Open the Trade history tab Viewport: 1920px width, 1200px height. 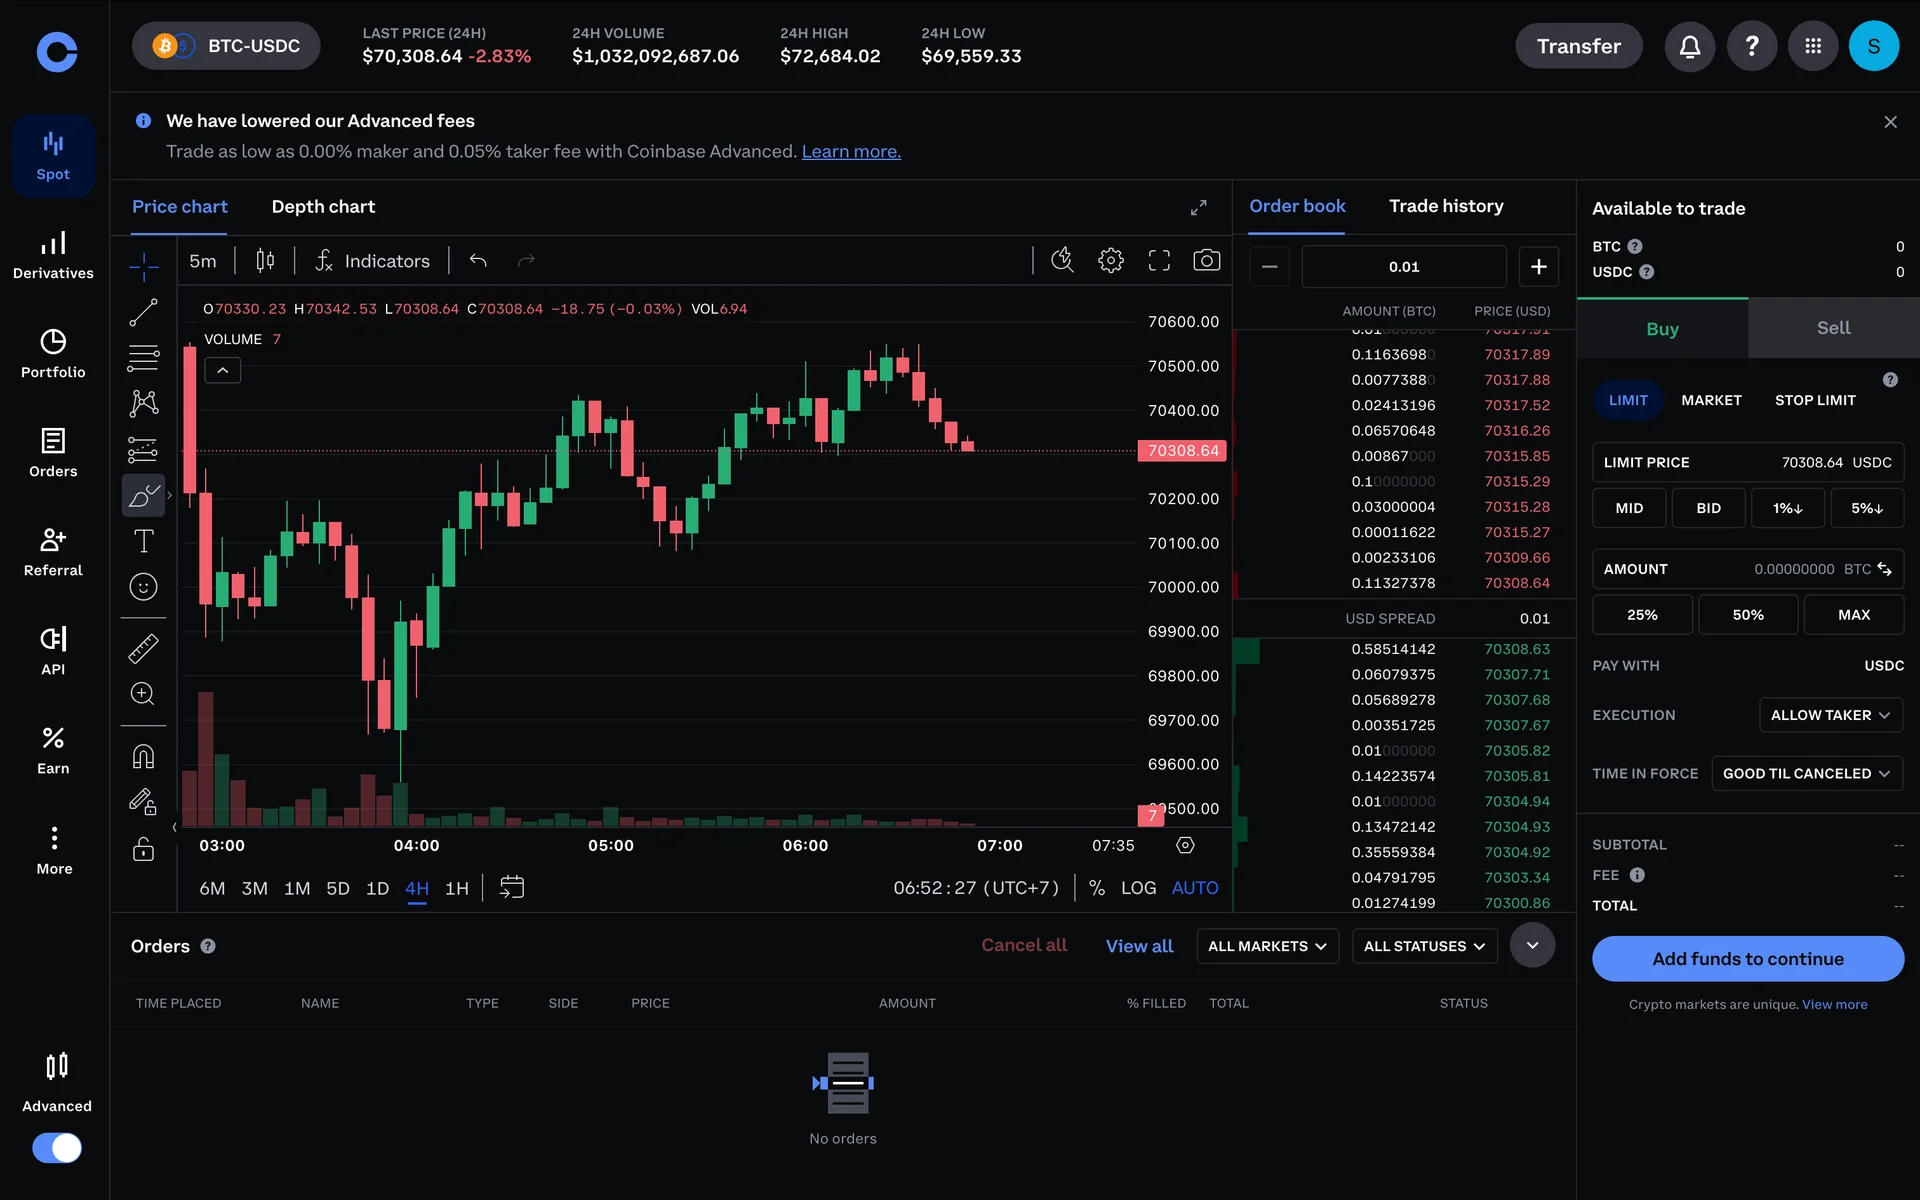coord(1446,206)
